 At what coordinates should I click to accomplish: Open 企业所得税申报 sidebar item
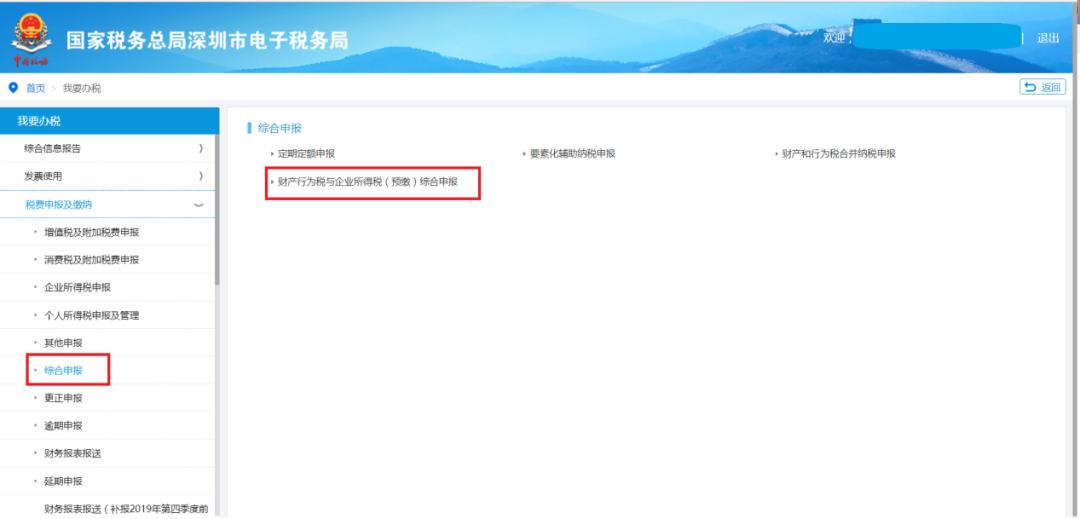click(78, 288)
